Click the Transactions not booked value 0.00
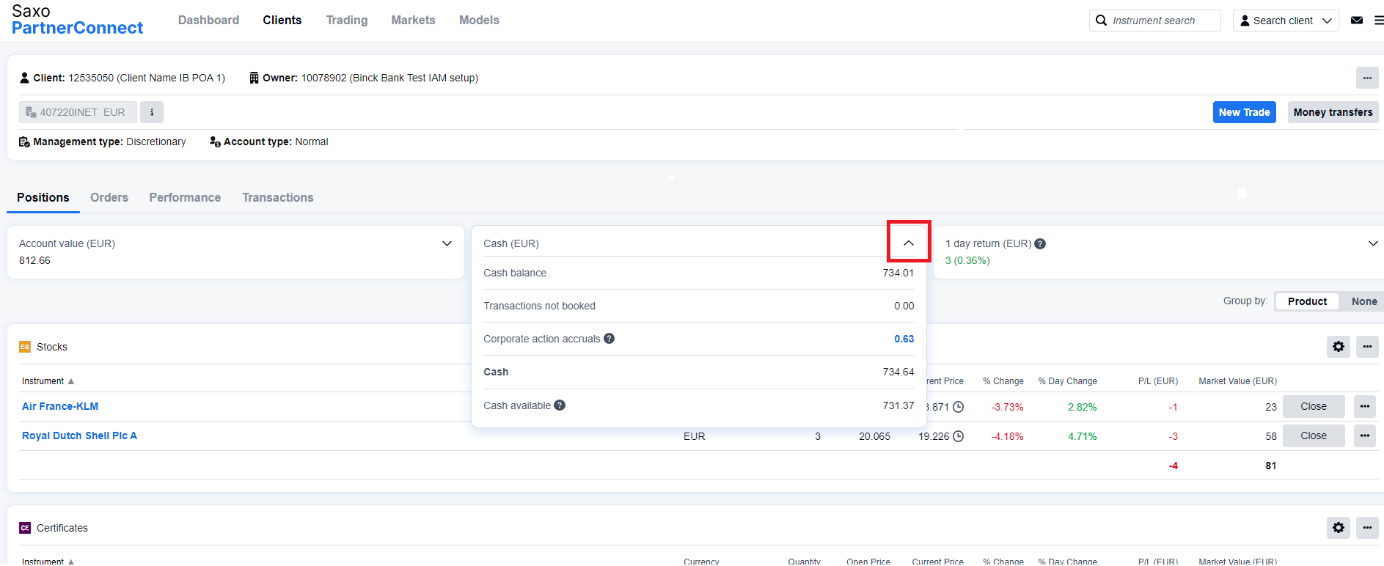 904,306
